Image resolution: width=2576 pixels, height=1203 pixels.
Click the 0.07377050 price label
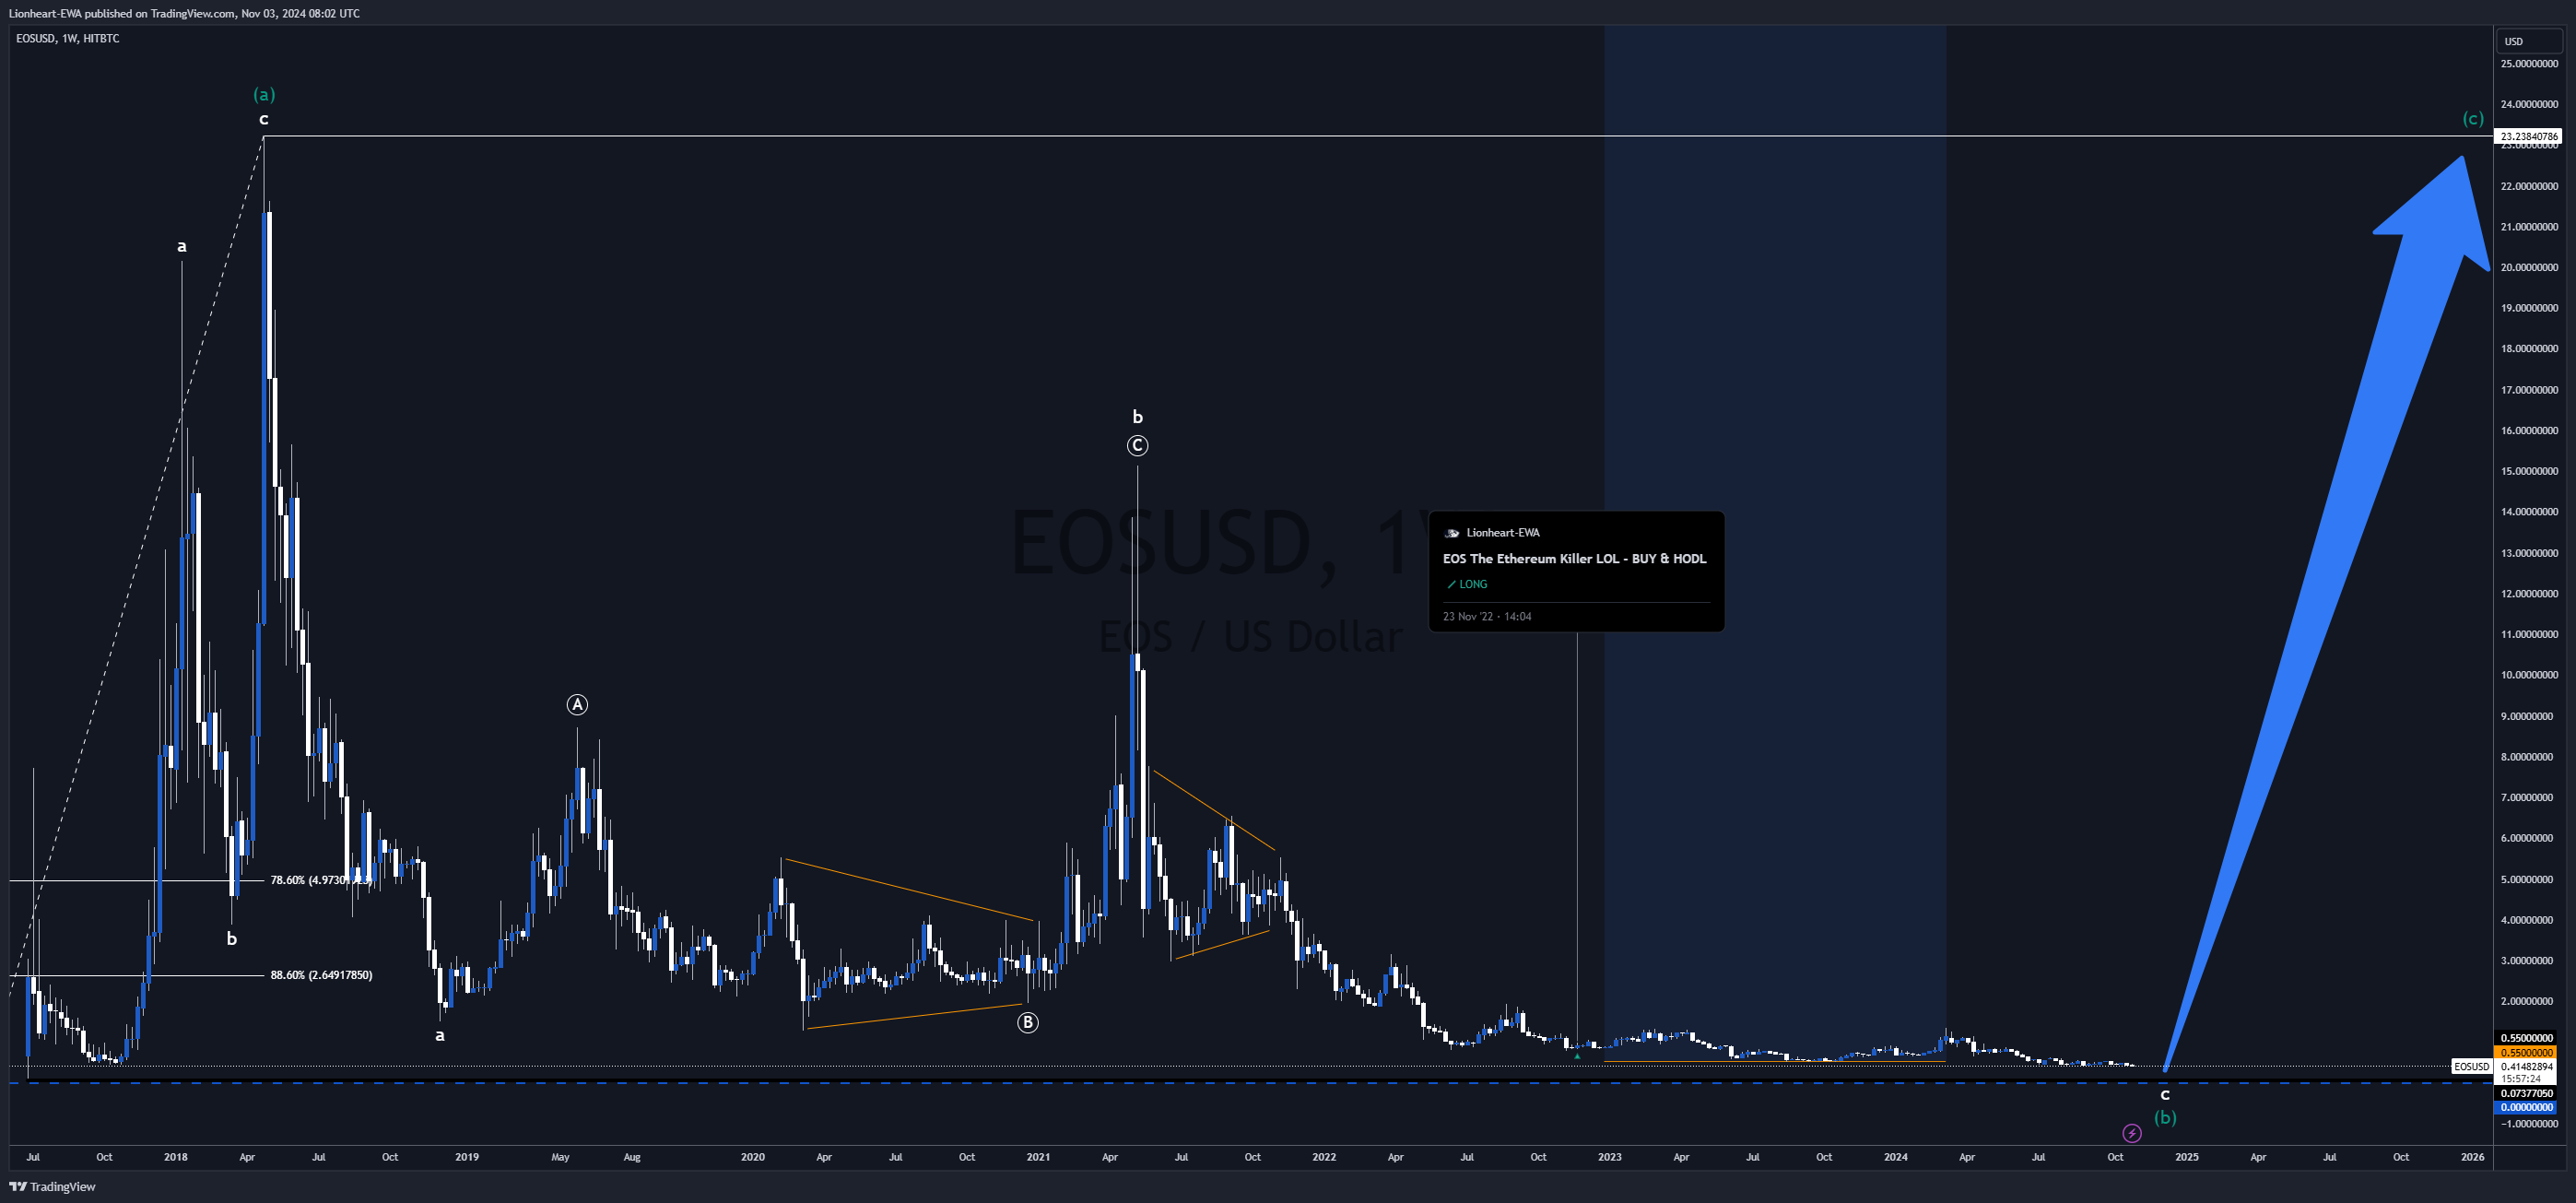click(x=2527, y=1093)
